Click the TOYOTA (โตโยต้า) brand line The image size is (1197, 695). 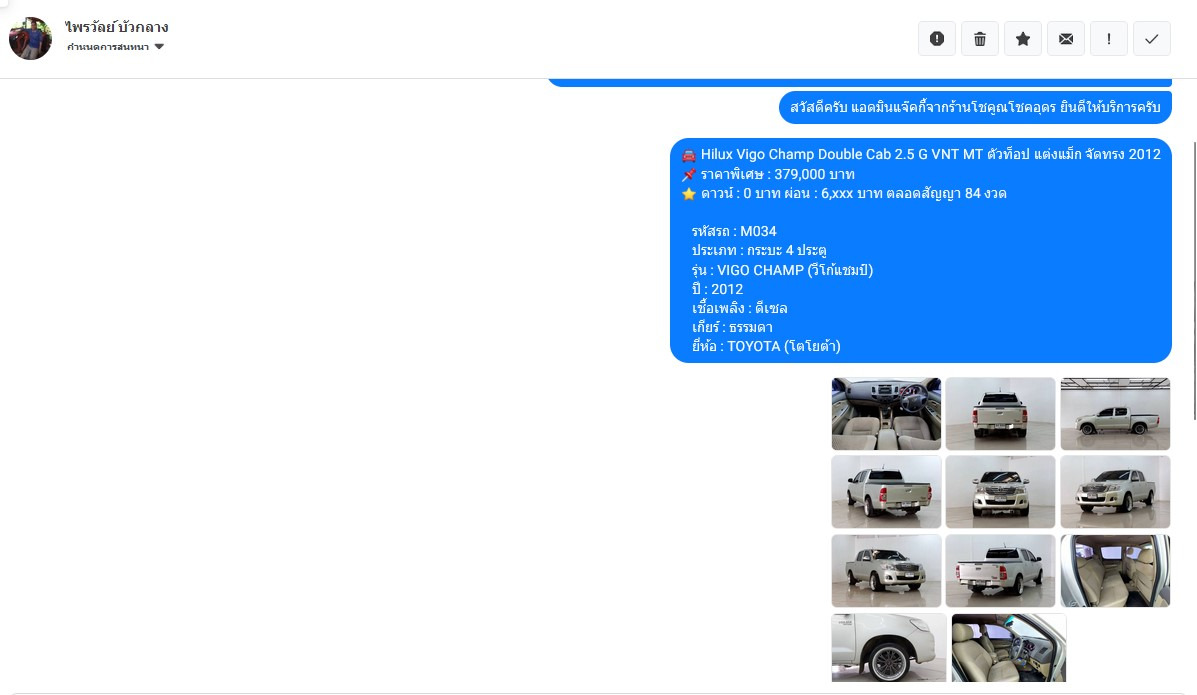click(x=766, y=347)
